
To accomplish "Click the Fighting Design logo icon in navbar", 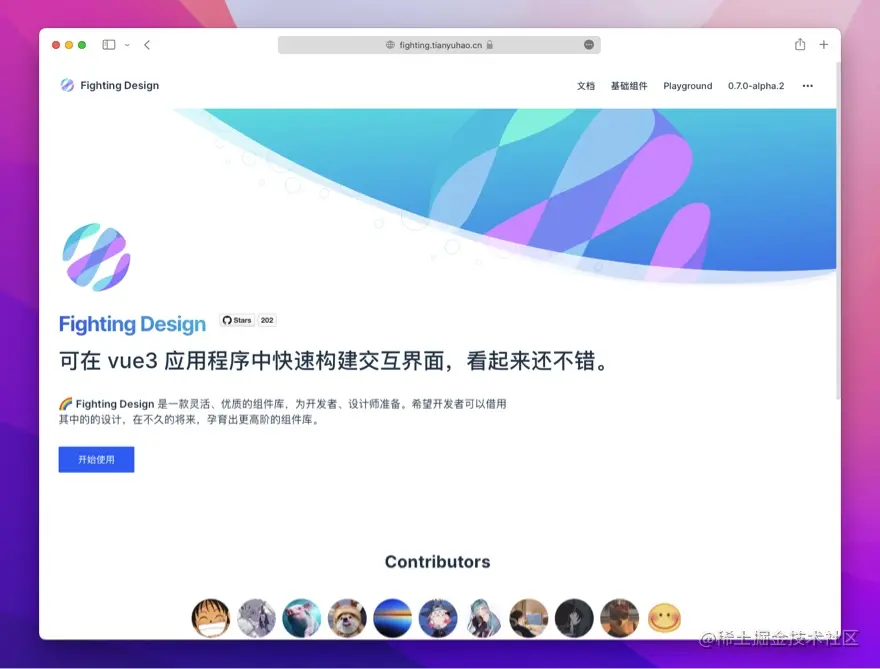I will [65, 85].
